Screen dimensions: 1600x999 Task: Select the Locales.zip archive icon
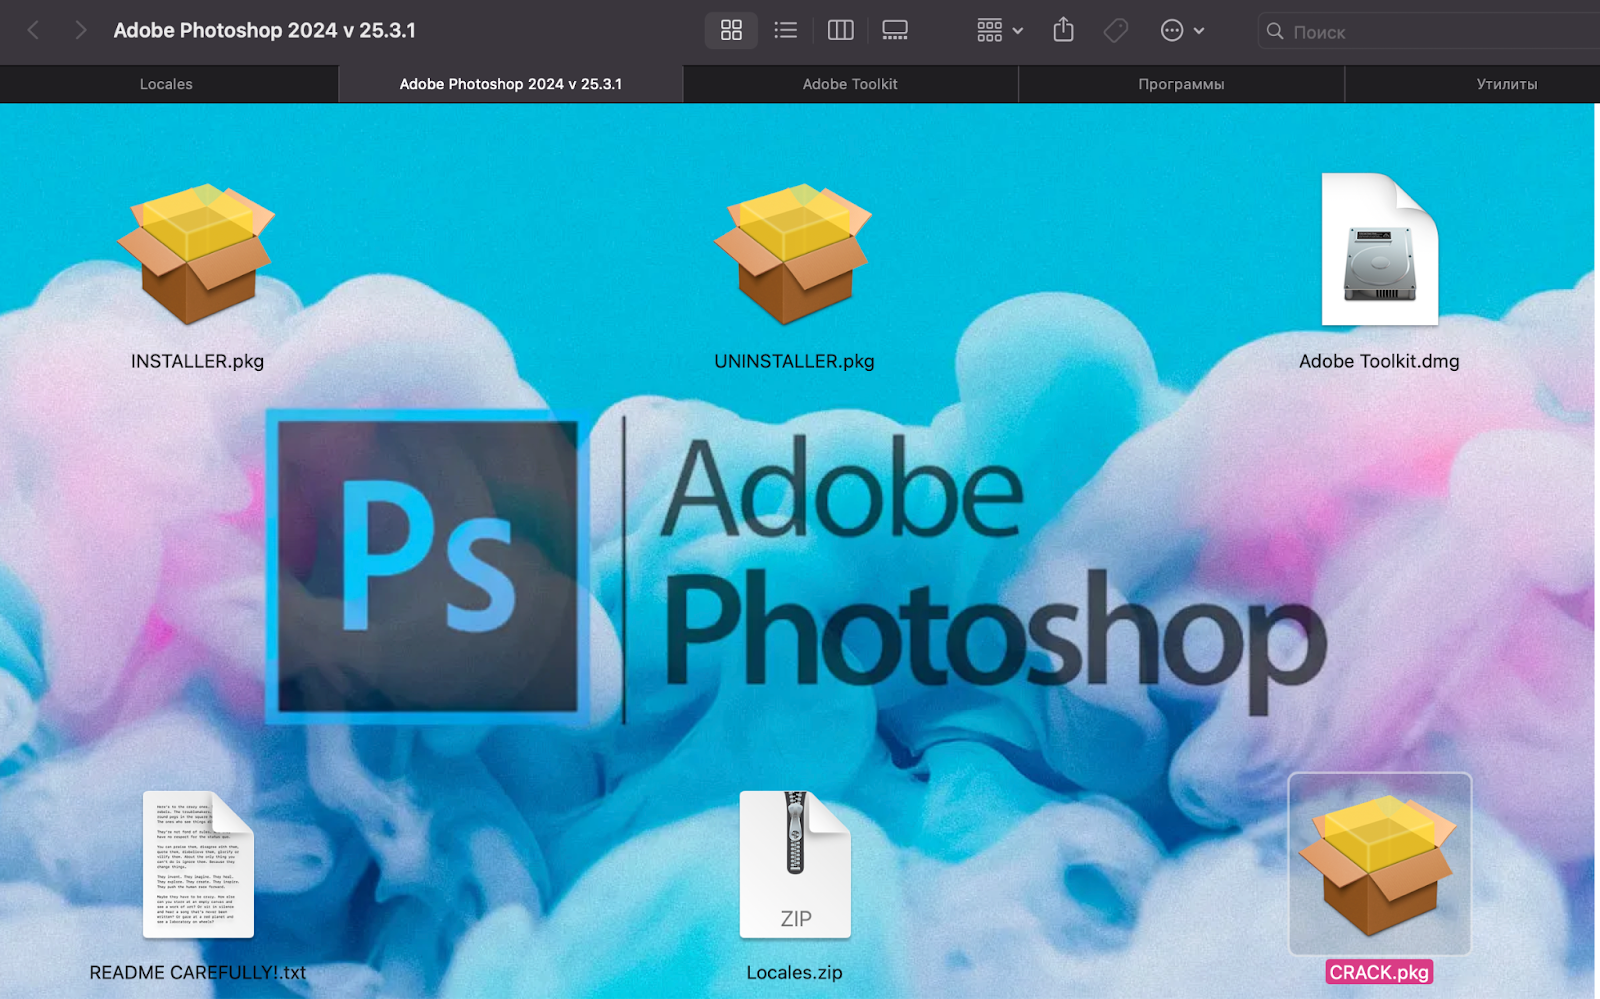[795, 864]
